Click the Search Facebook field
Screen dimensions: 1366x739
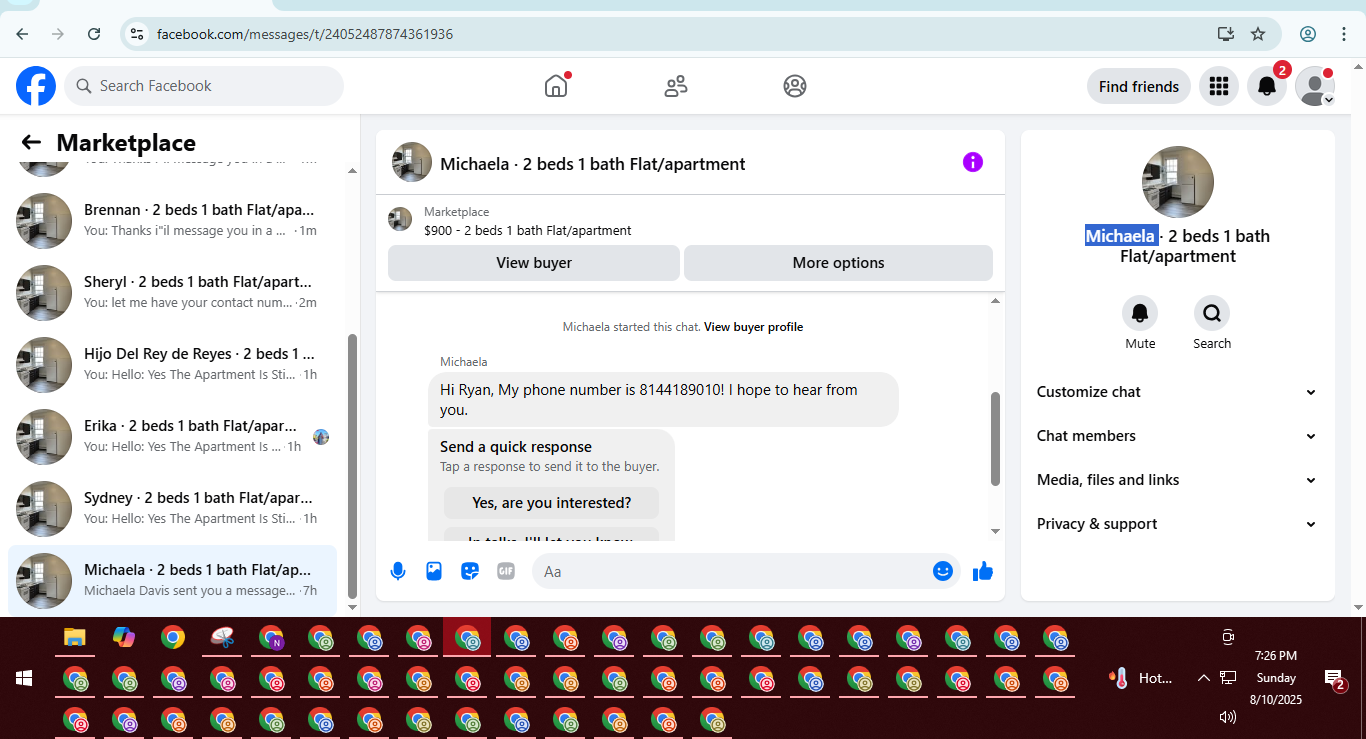click(204, 86)
